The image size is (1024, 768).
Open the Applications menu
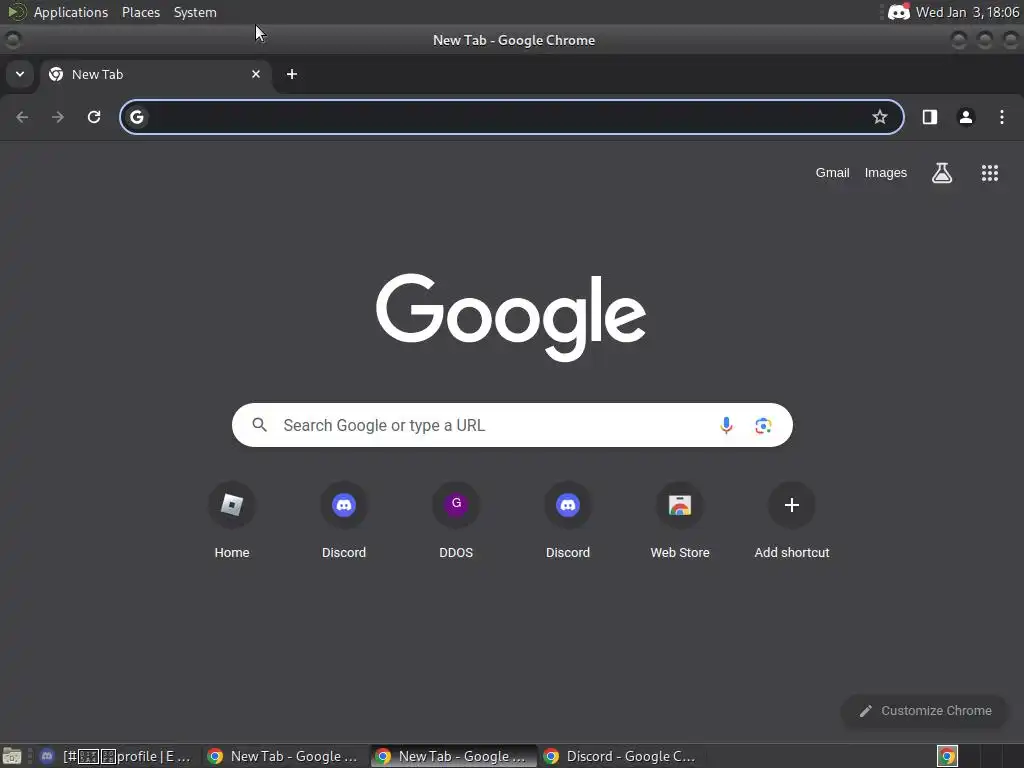point(71,12)
